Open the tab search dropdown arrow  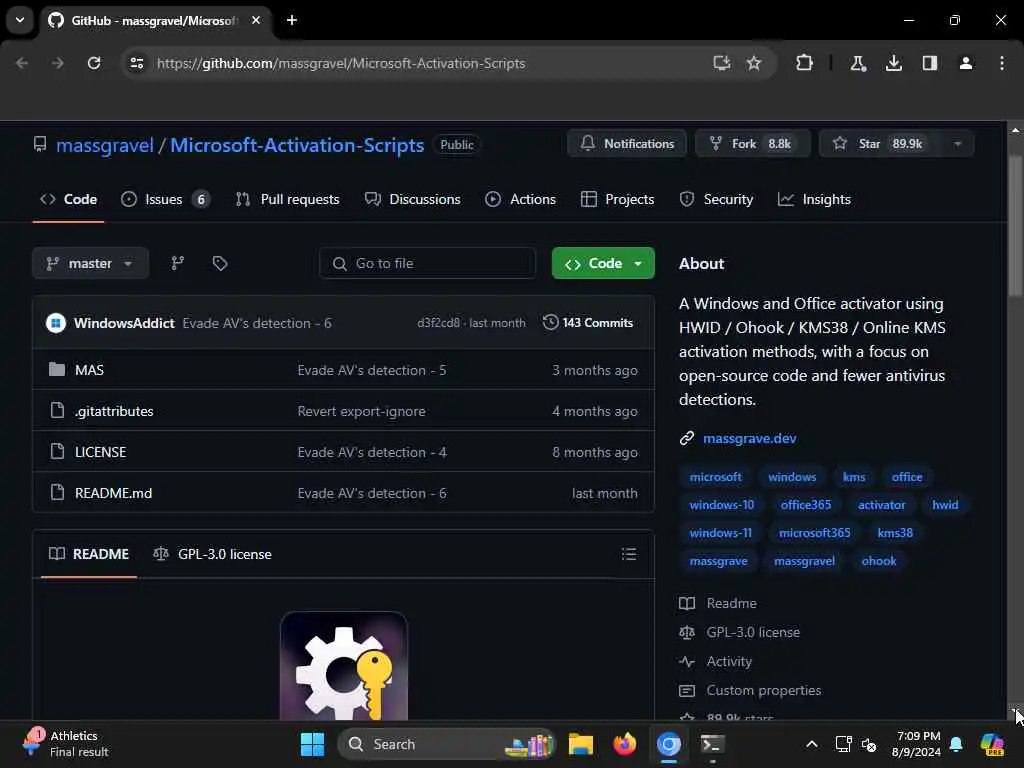[x=20, y=20]
